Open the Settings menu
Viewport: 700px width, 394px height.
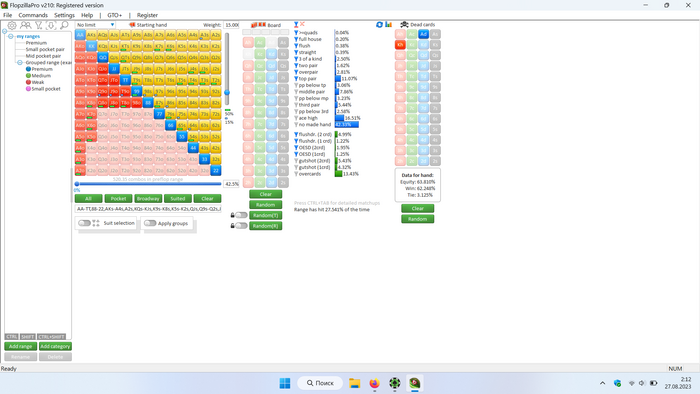click(64, 15)
